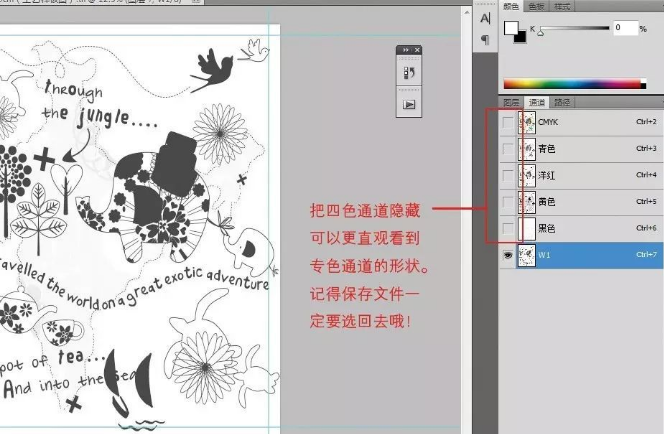Click the Ctrl+7 shortcut label
664x434 pixels.
646,254
